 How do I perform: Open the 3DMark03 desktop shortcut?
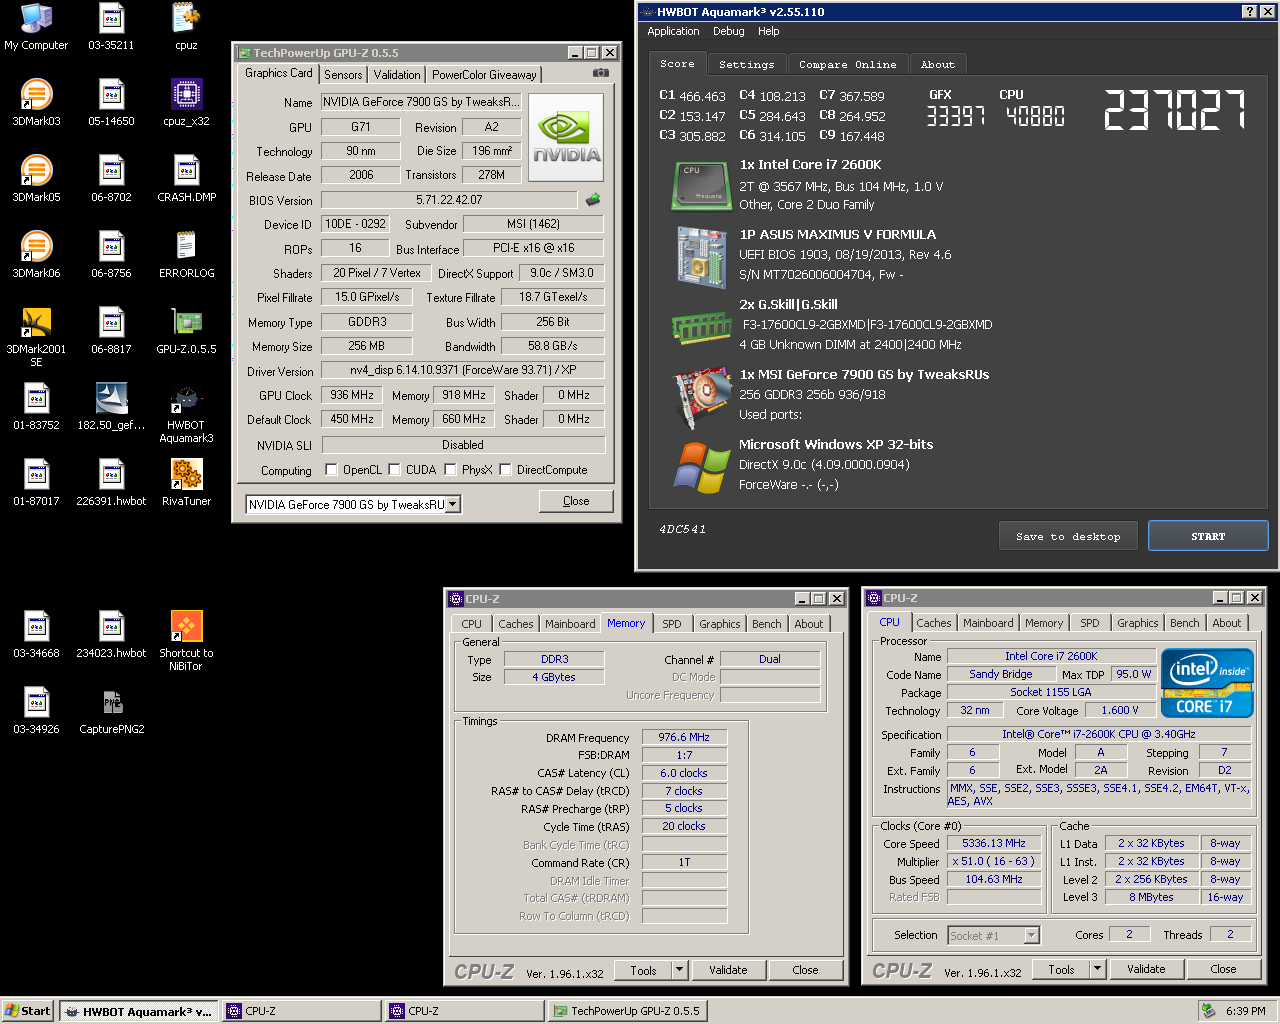[36, 102]
